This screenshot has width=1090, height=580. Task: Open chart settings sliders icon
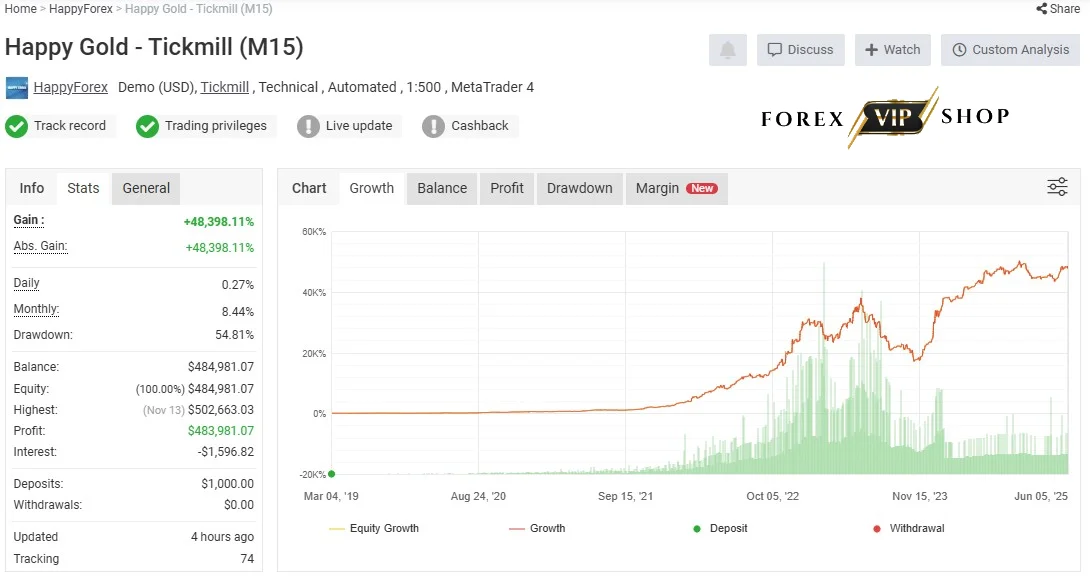click(1057, 187)
